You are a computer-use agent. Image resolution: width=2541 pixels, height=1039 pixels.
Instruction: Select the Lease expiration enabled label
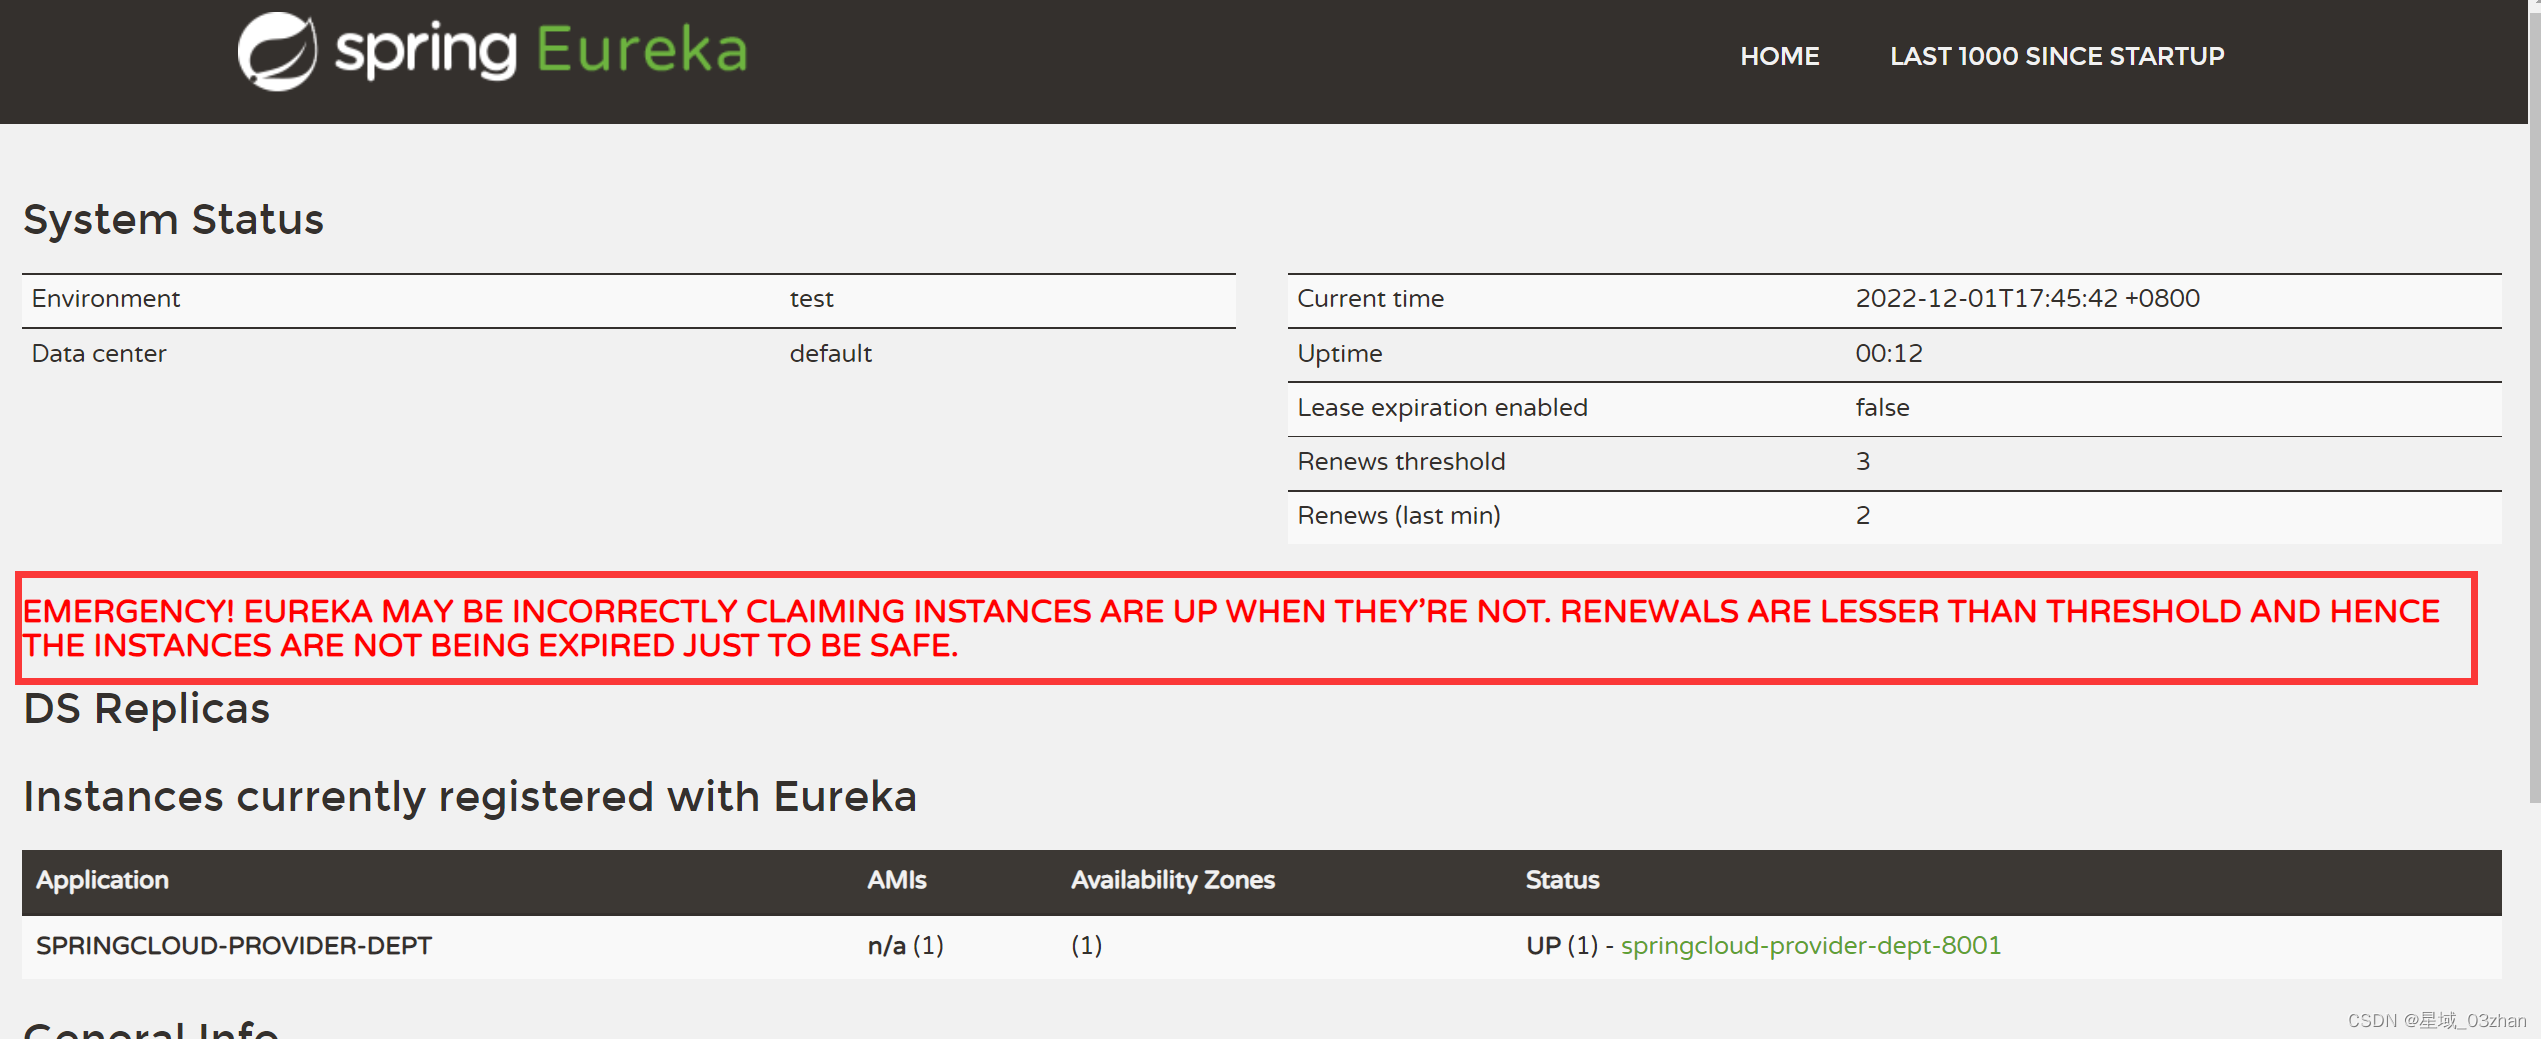tap(1442, 408)
